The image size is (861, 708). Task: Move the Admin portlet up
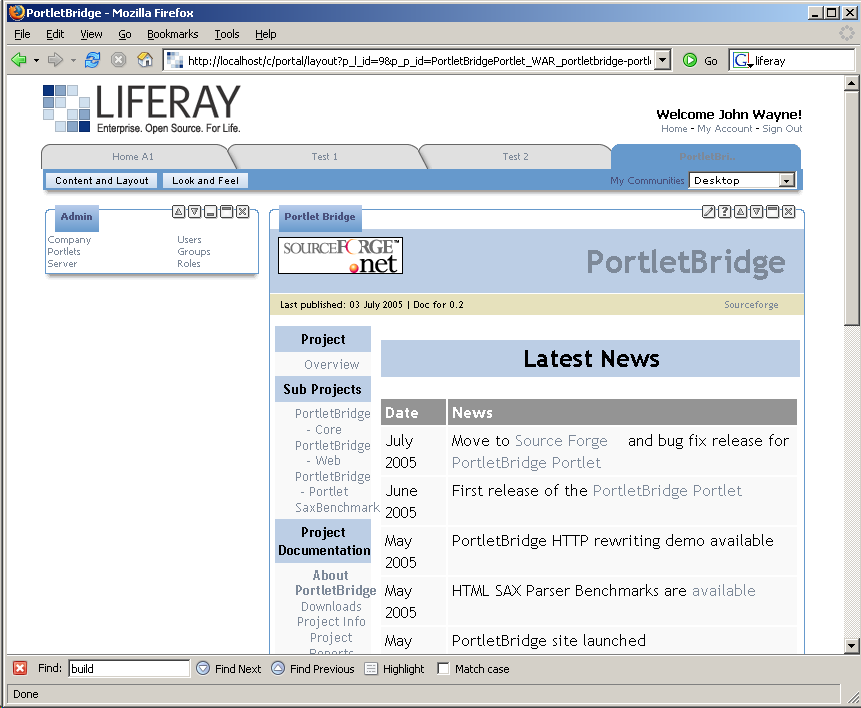click(178, 212)
